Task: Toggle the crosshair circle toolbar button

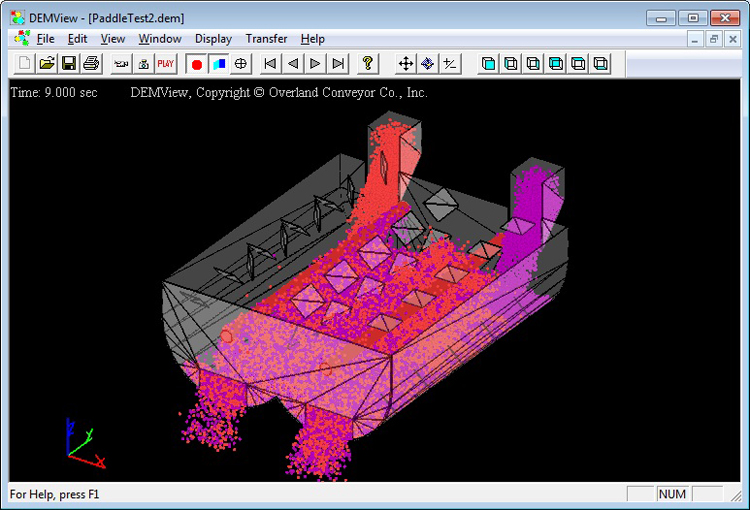Action: (x=241, y=64)
